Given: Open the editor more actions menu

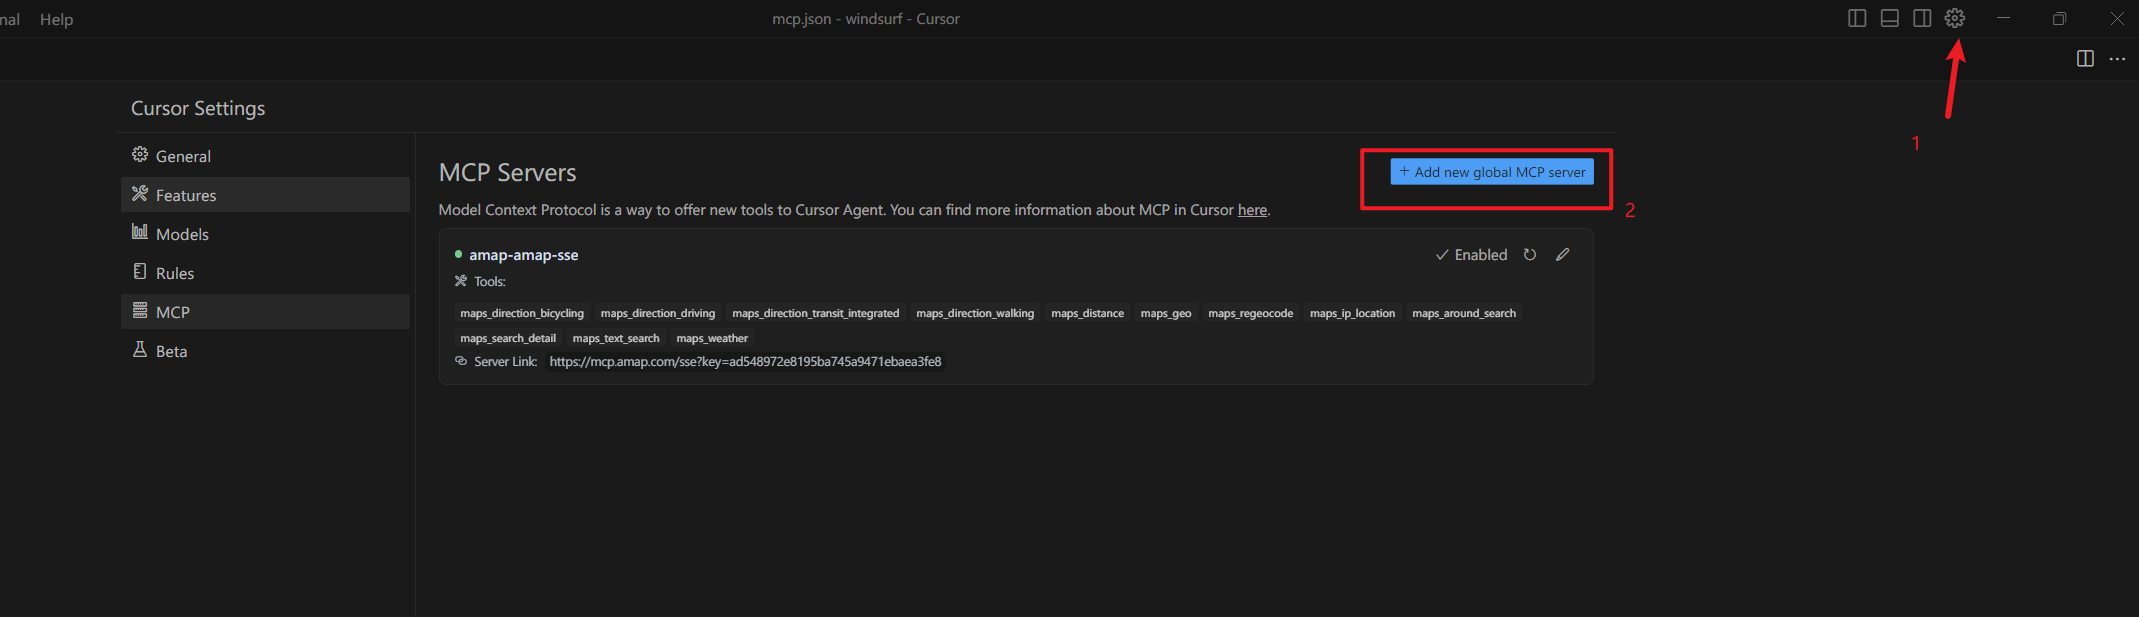Looking at the screenshot, I should 2117,59.
